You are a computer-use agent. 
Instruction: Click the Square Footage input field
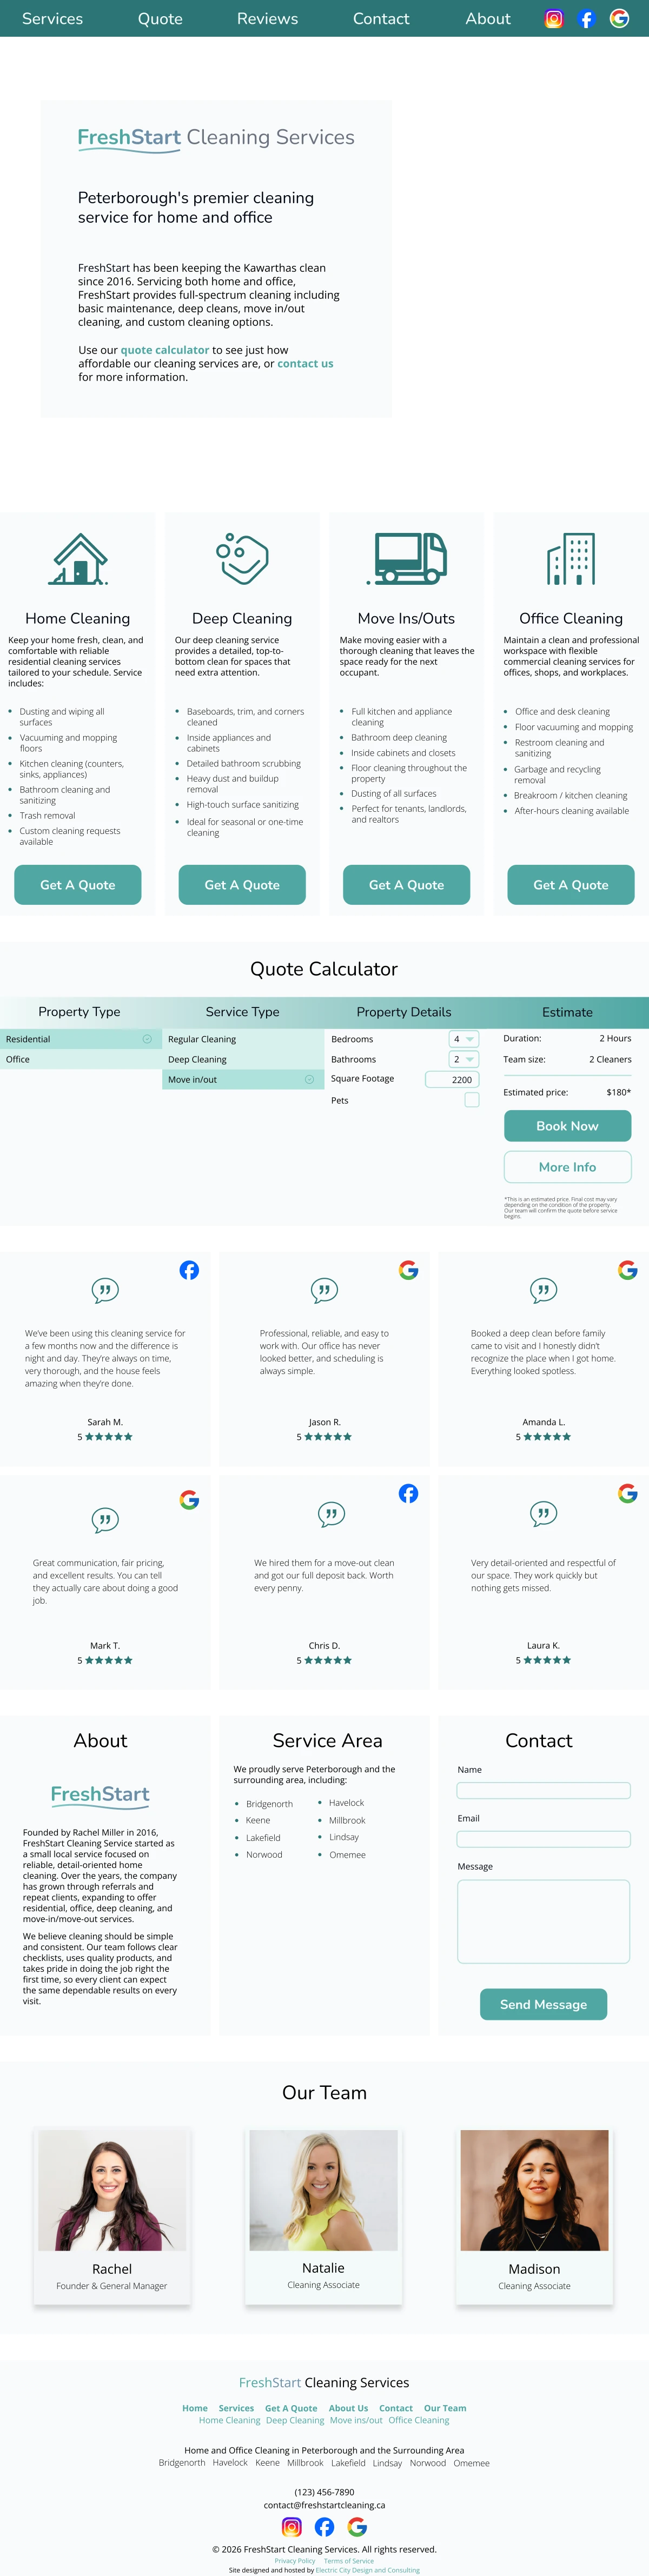pyautogui.click(x=452, y=1080)
